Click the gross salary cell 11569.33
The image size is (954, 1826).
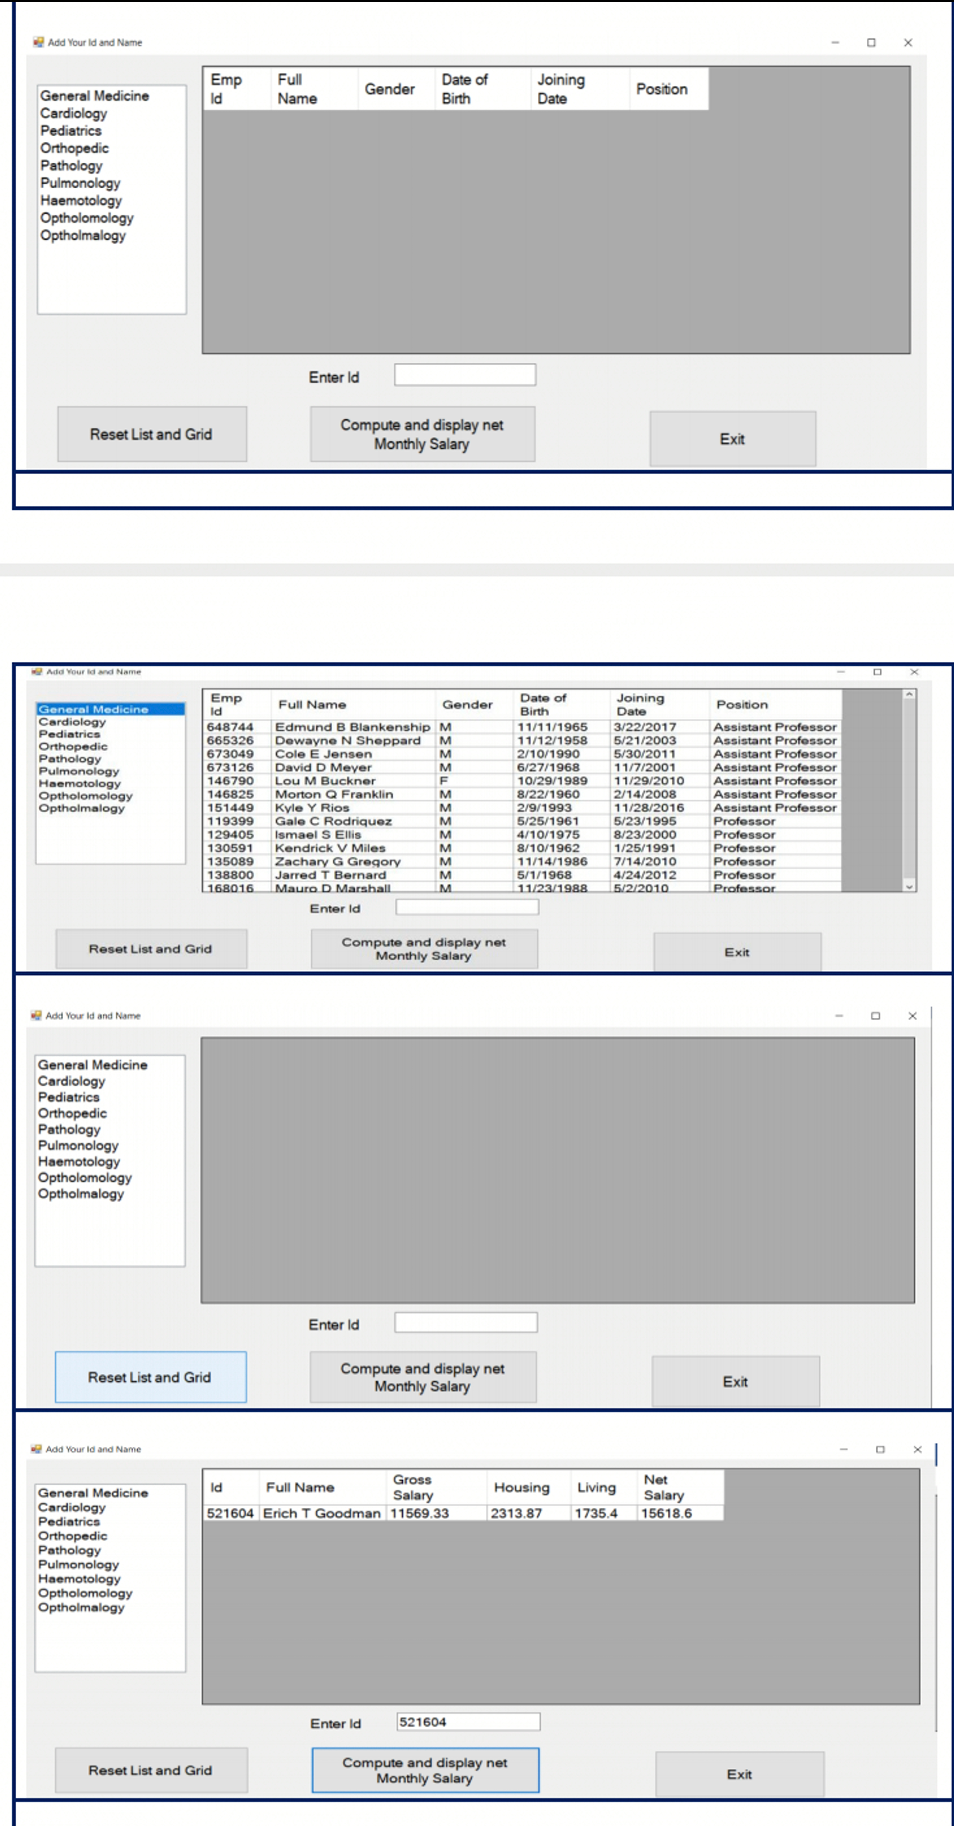(436, 1513)
